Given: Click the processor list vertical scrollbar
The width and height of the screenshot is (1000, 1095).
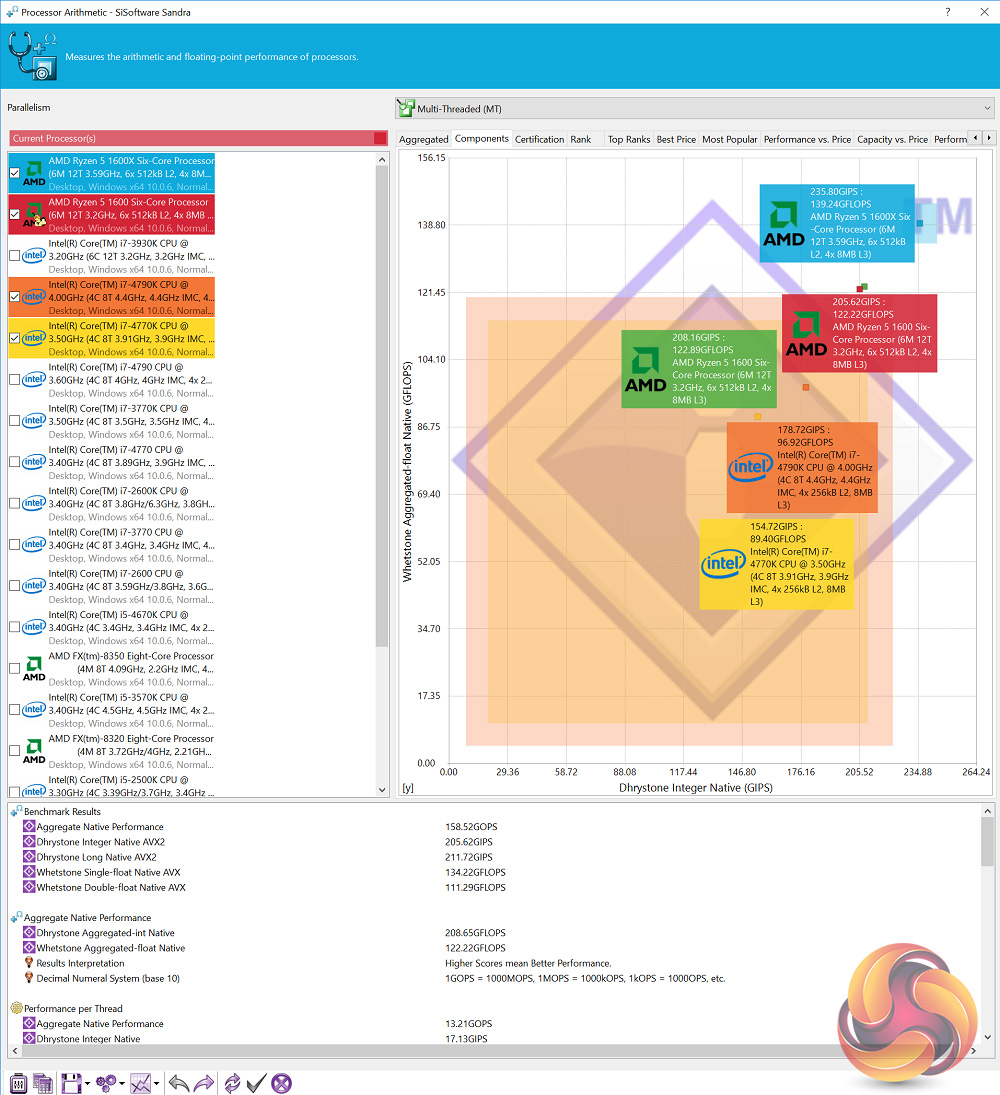Looking at the screenshot, I should (382, 406).
